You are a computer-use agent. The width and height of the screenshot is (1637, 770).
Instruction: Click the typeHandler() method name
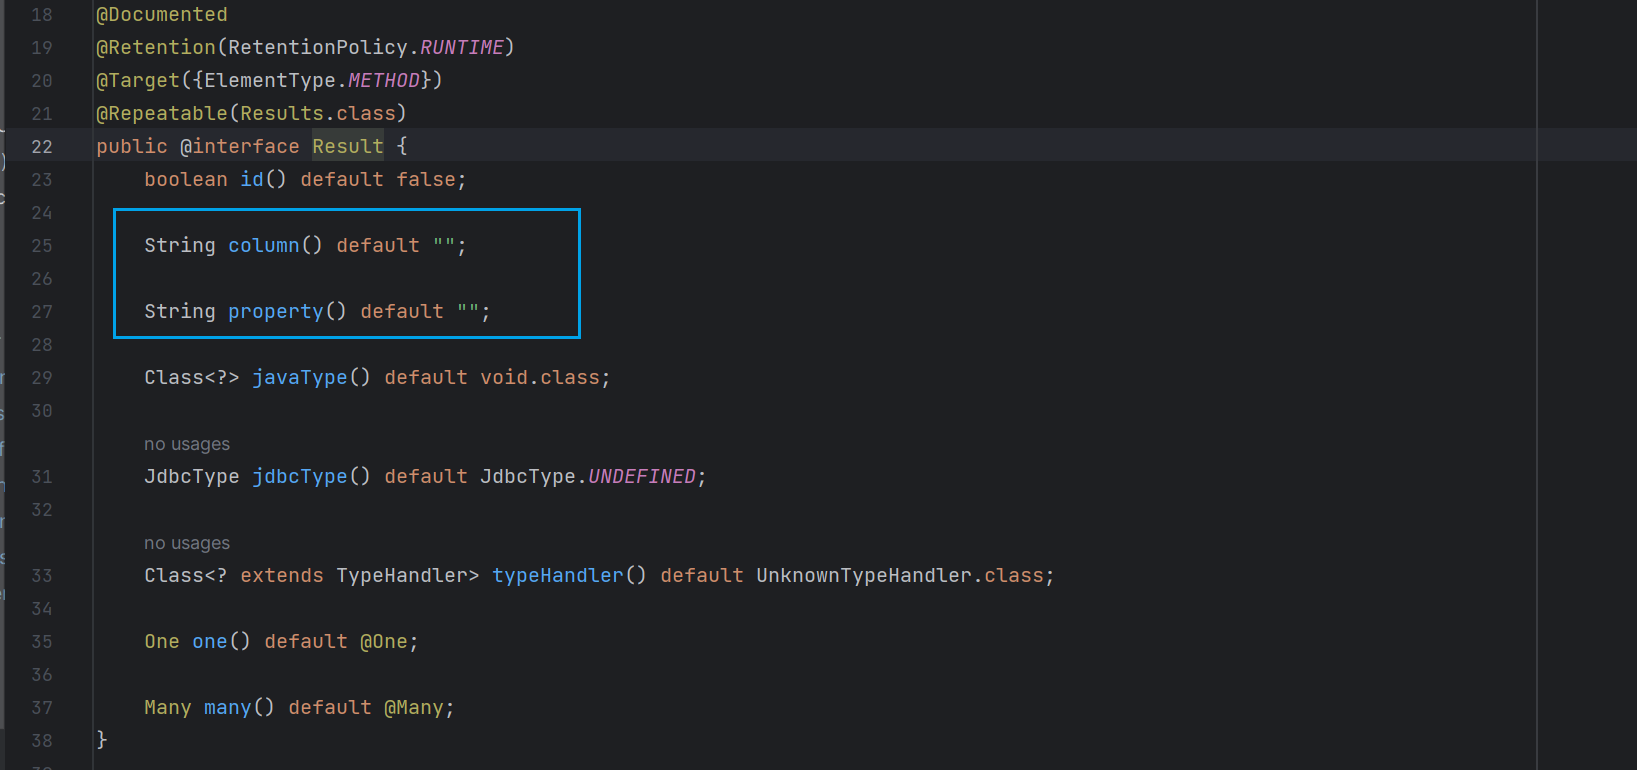pyautogui.click(x=558, y=575)
